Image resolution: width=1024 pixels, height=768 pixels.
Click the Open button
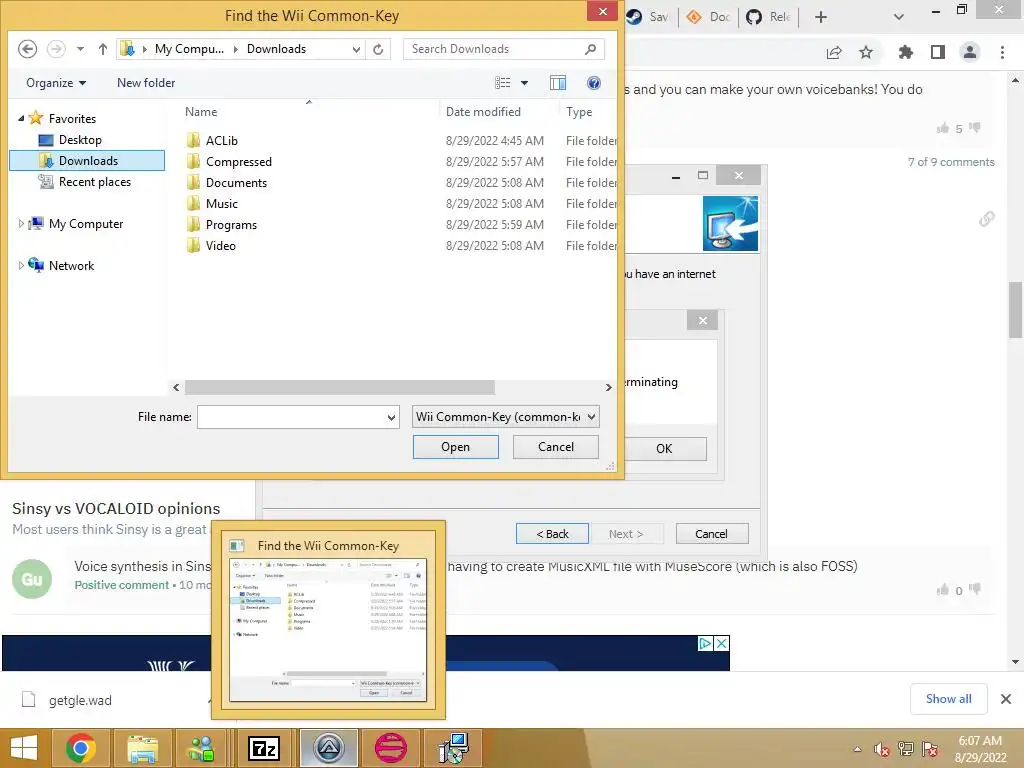(455, 447)
